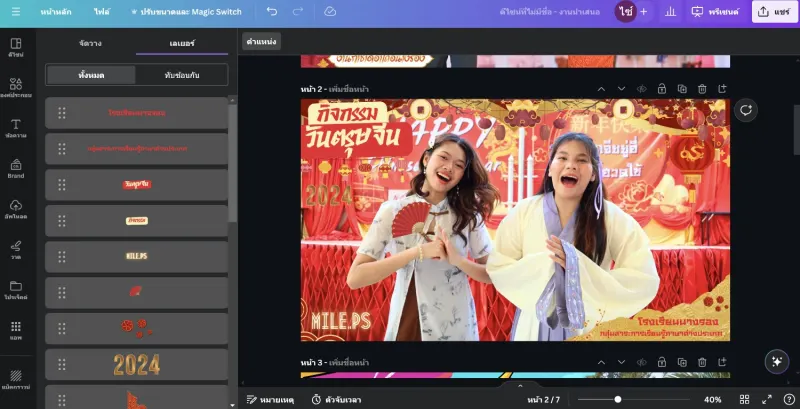The image size is (800, 409).
Task: Expand the page thumbnails drawer chevron
Action: pos(520,386)
